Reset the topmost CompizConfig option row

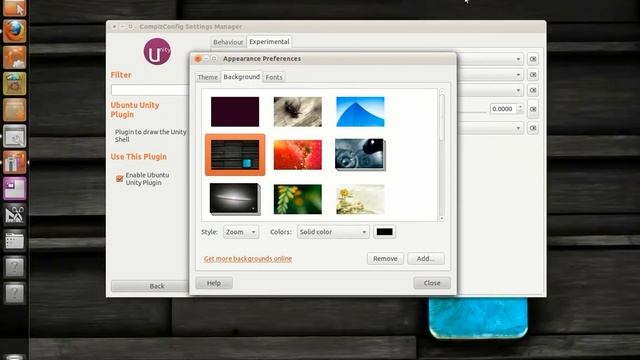[533, 59]
